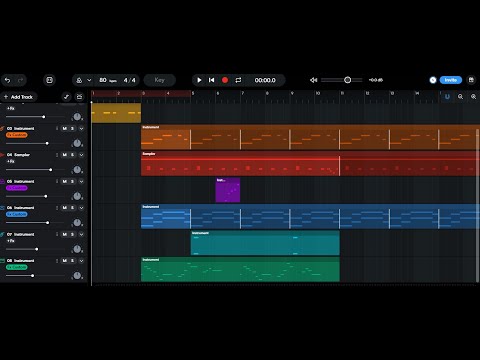The height and width of the screenshot is (360, 480).
Task: Click the master volume speaker icon
Action: tap(314, 80)
